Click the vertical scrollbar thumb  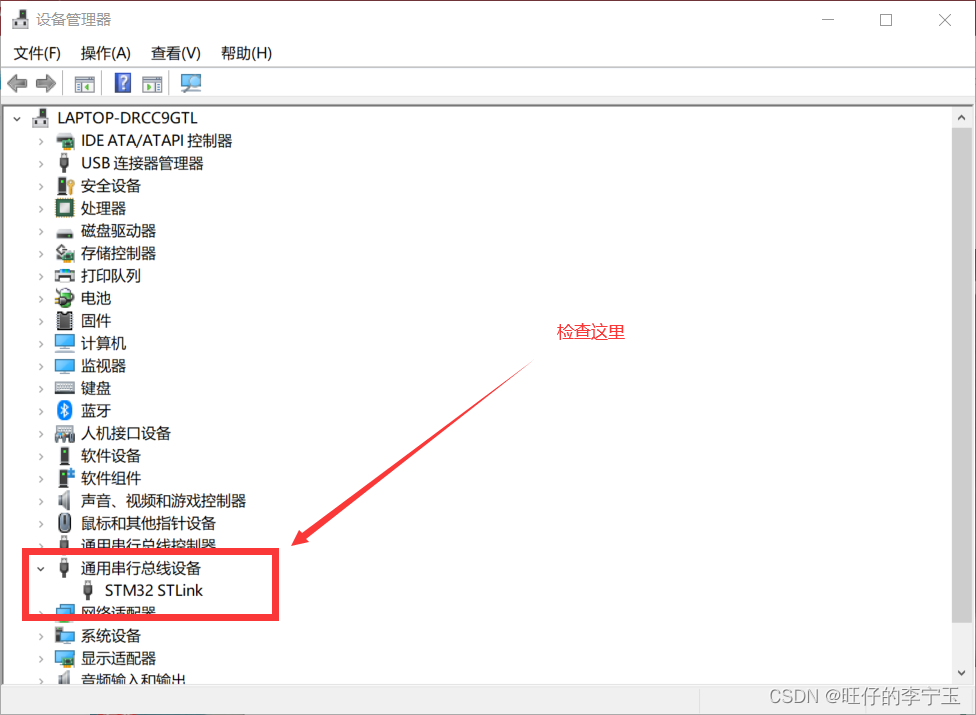click(962, 375)
